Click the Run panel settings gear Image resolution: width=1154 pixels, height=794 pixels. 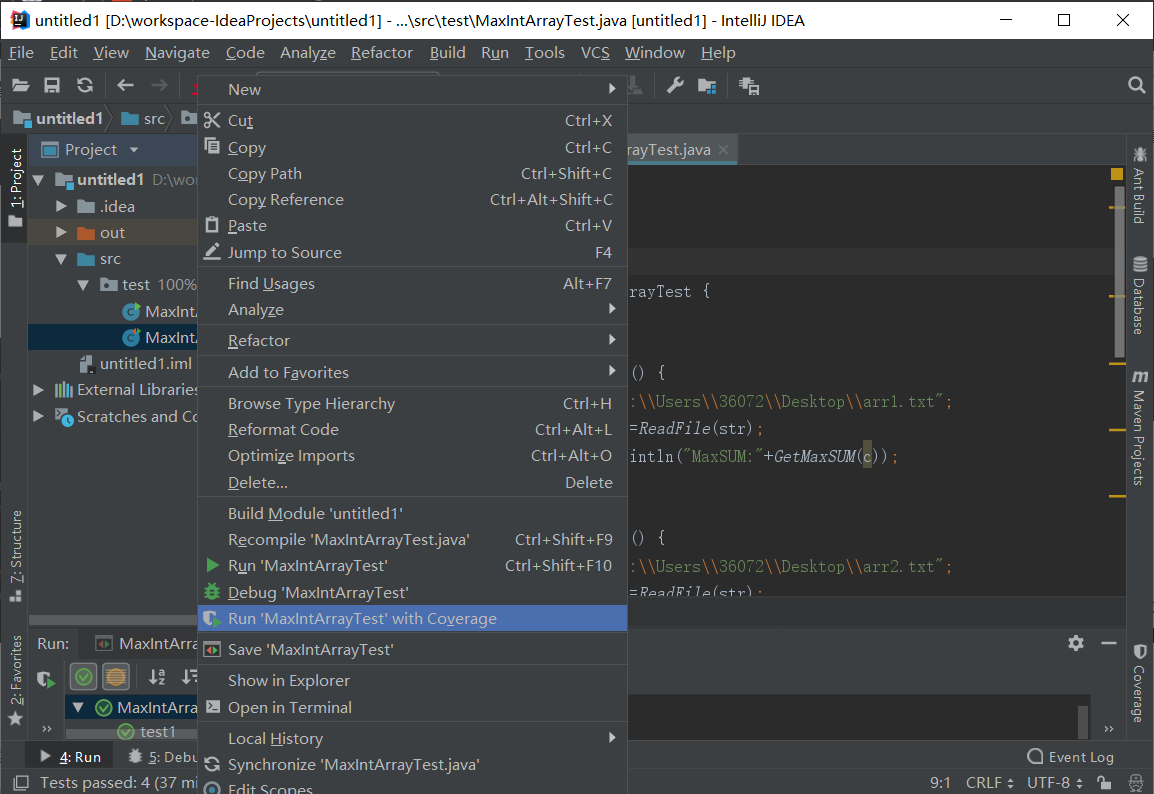[1075, 643]
